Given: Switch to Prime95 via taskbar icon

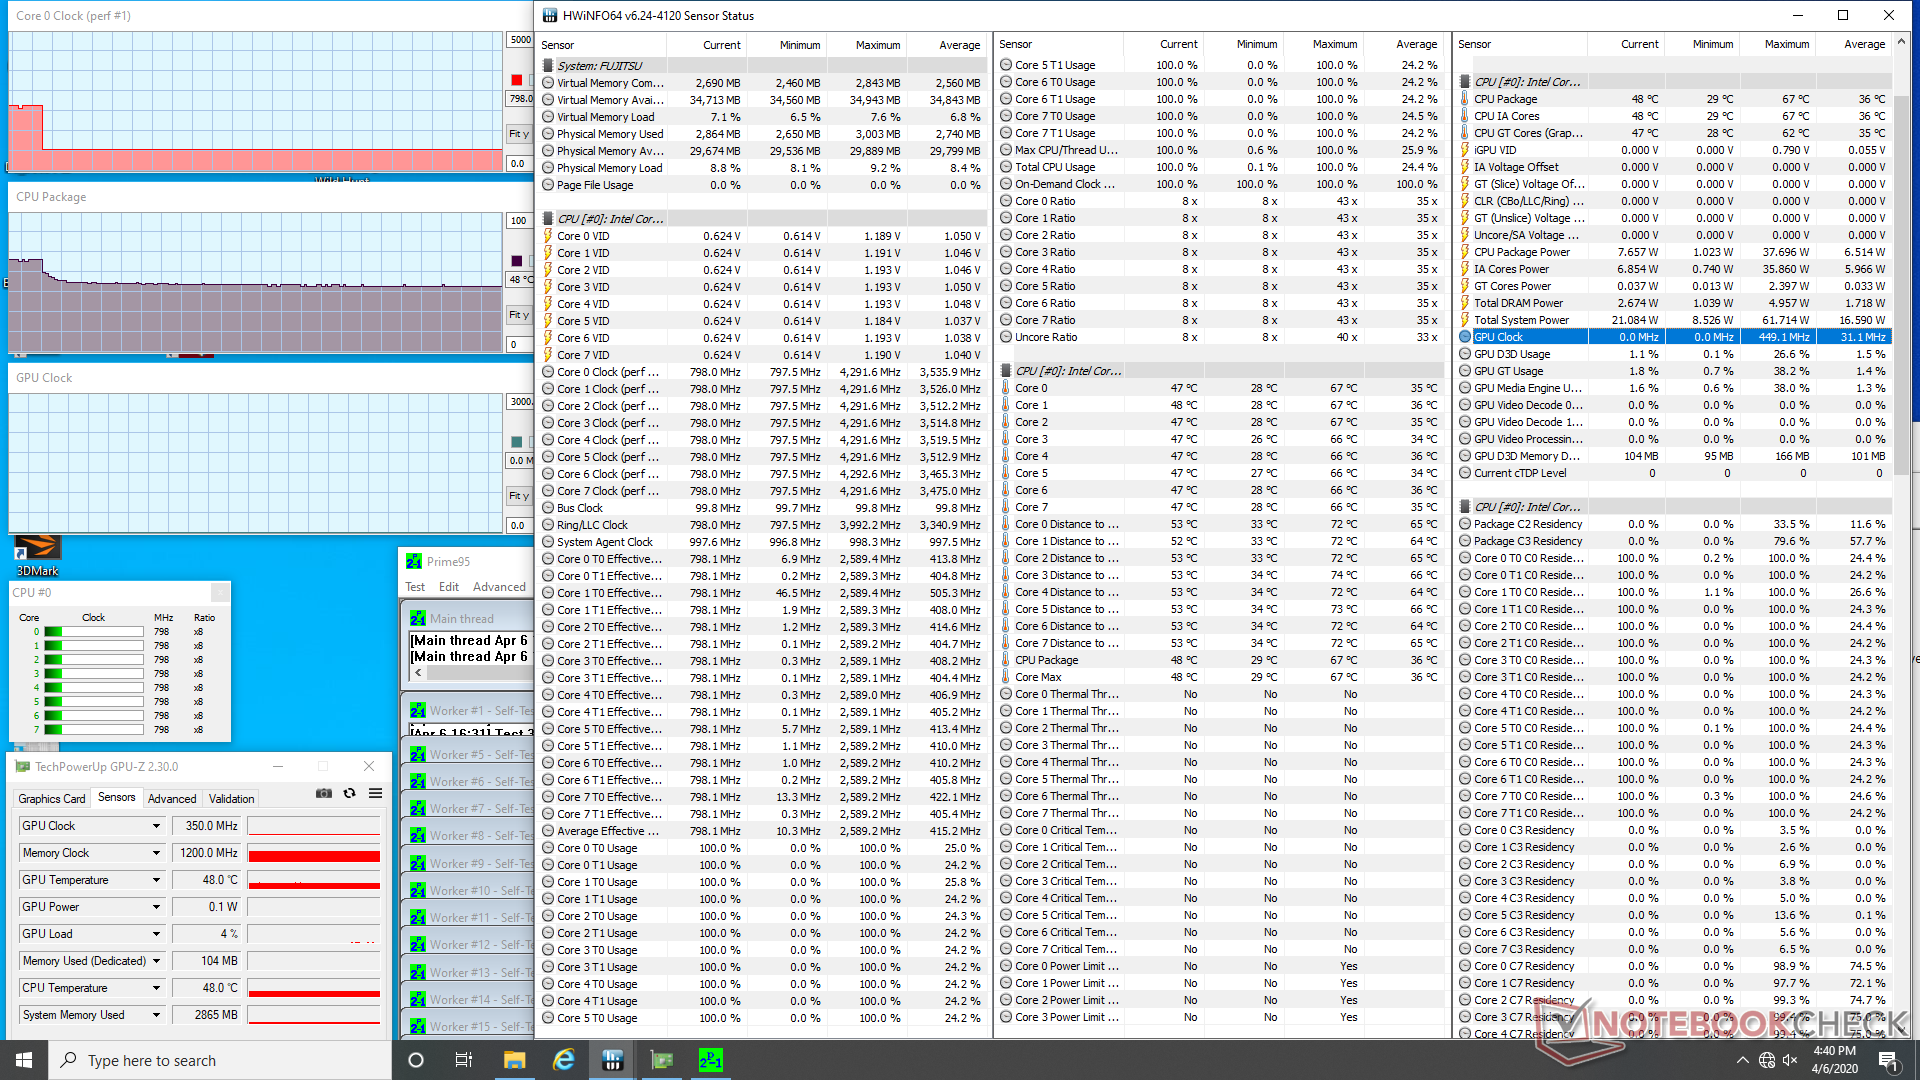Looking at the screenshot, I should 710,1060.
